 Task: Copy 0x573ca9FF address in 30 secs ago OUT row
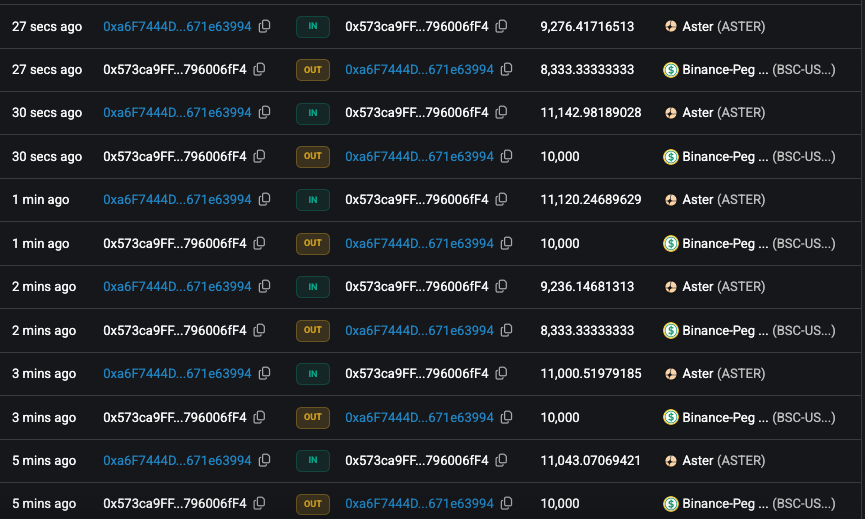(259, 156)
